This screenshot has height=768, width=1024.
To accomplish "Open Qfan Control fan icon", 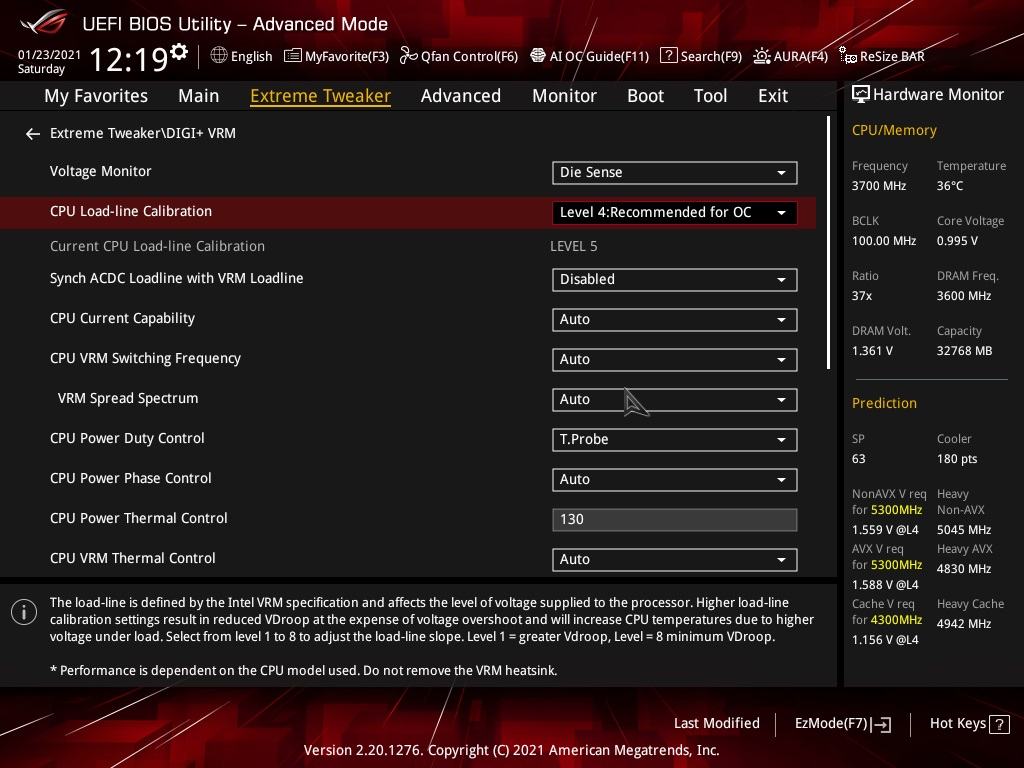I will pos(408,56).
